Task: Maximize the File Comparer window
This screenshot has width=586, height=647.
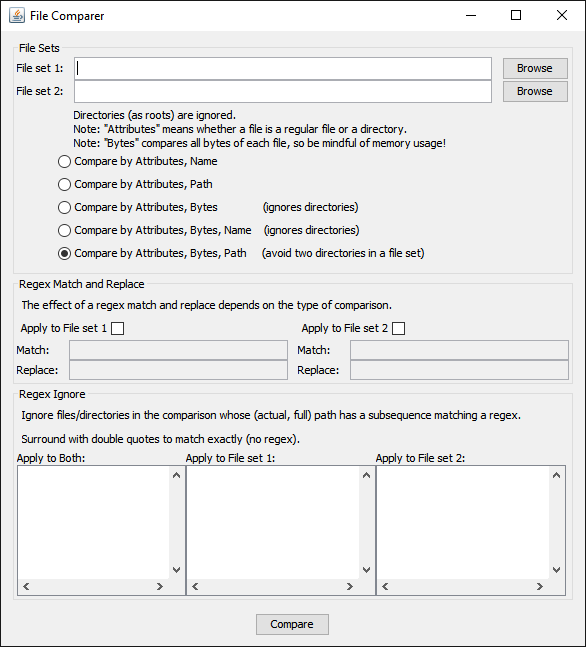Action: click(x=516, y=15)
